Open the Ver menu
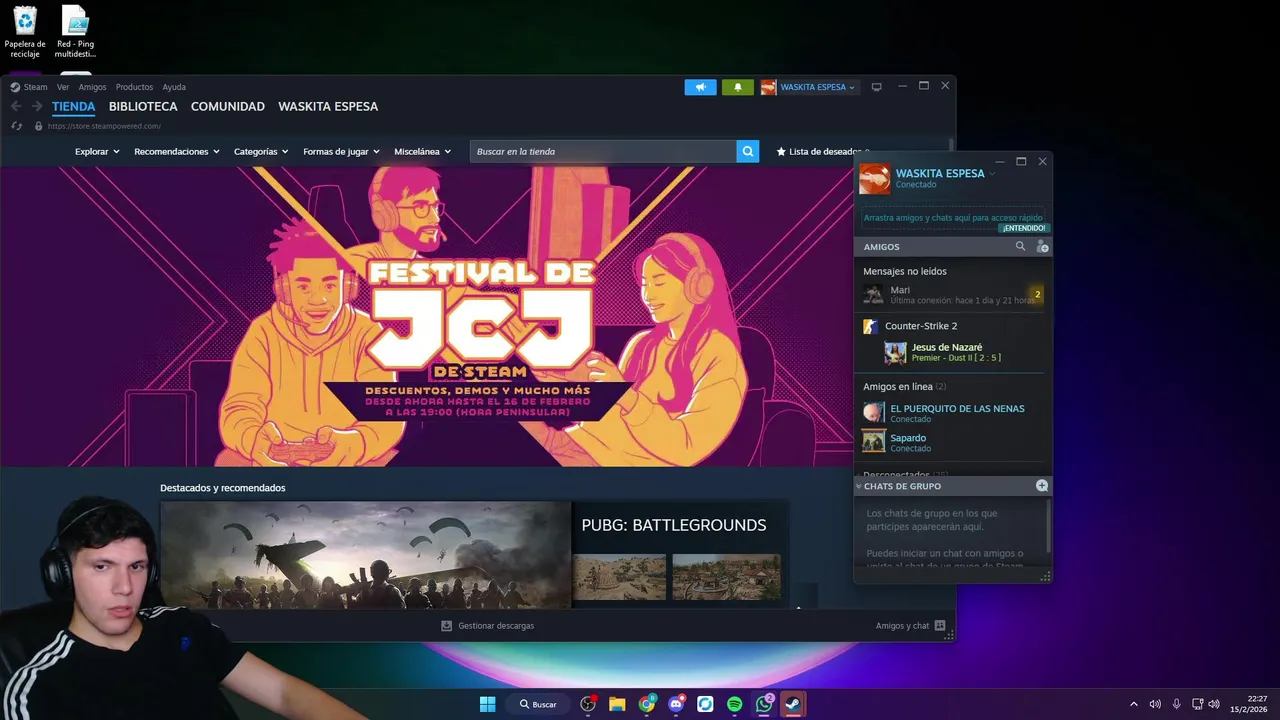This screenshot has width=1280, height=720. pos(63,87)
